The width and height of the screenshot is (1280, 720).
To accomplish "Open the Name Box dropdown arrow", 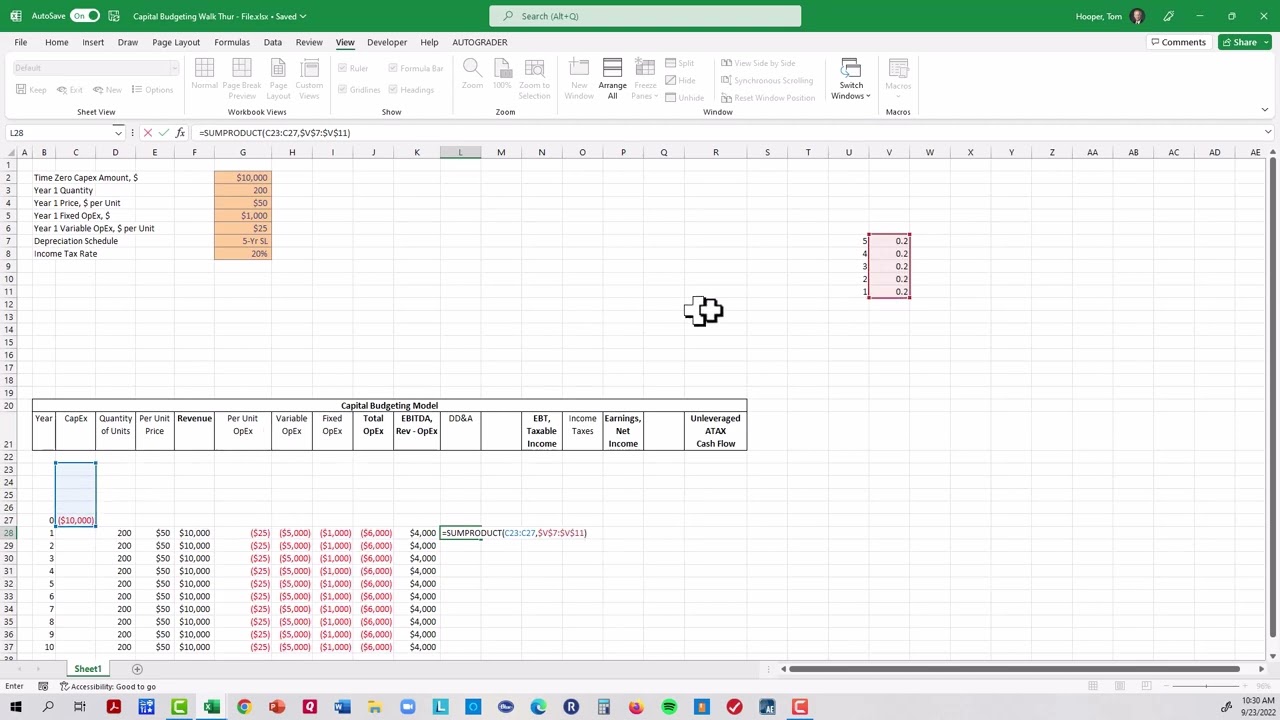I will [x=118, y=133].
